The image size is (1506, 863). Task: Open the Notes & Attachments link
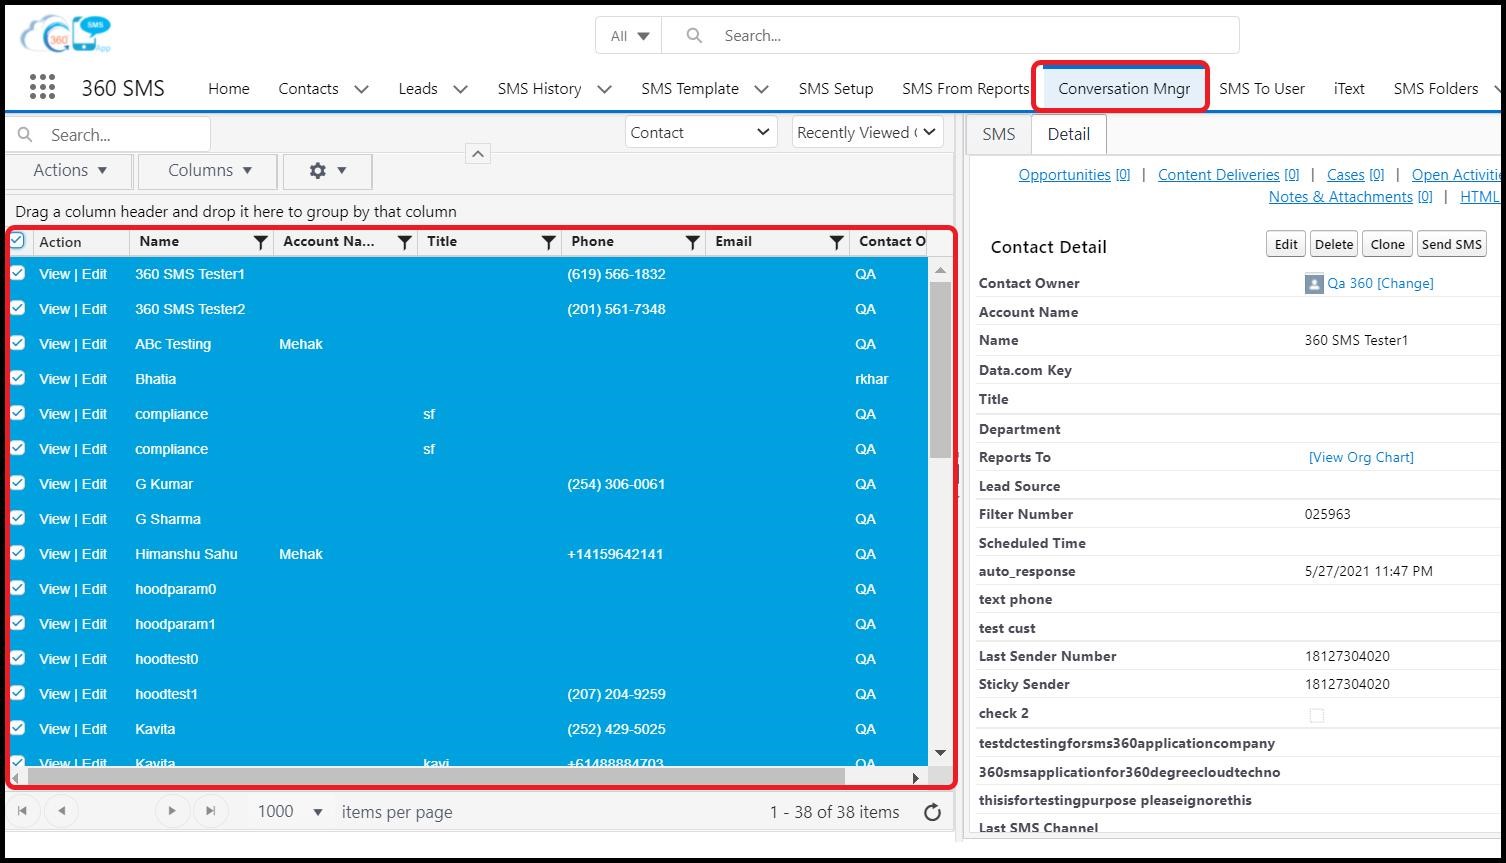pyautogui.click(x=1350, y=197)
